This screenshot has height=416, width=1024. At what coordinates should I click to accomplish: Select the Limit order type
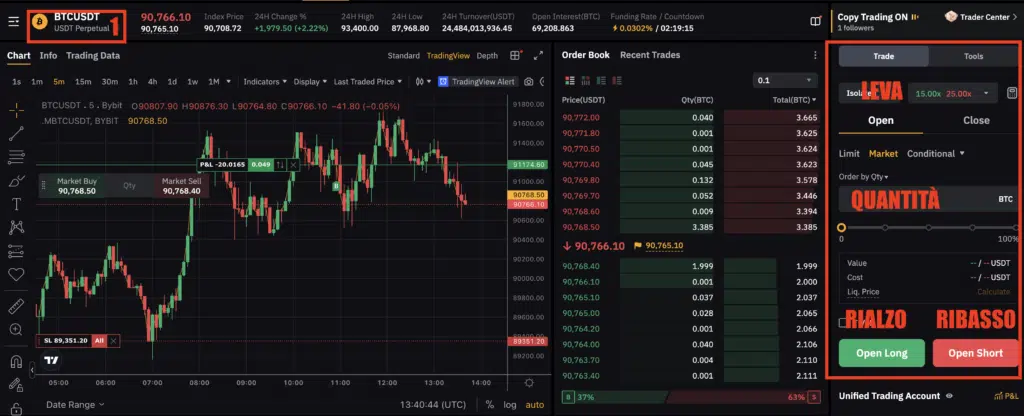[849, 153]
